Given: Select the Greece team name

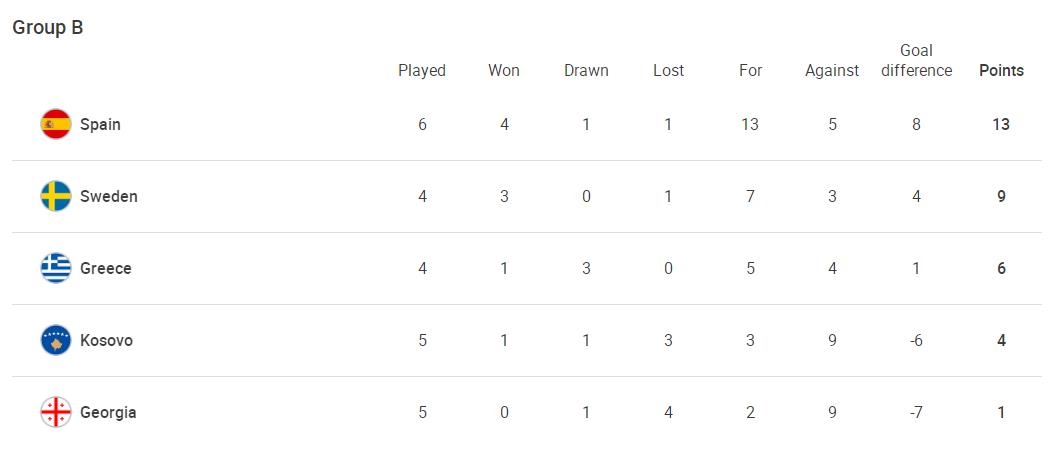Looking at the screenshot, I should click(x=106, y=268).
